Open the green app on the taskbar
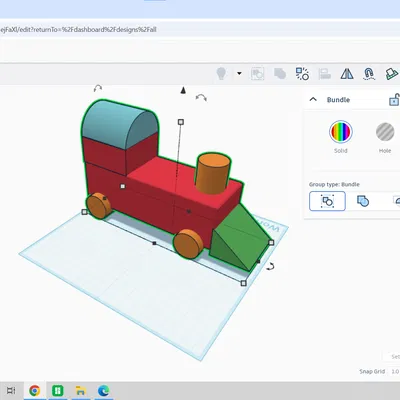This screenshot has width=400, height=400. [58, 390]
